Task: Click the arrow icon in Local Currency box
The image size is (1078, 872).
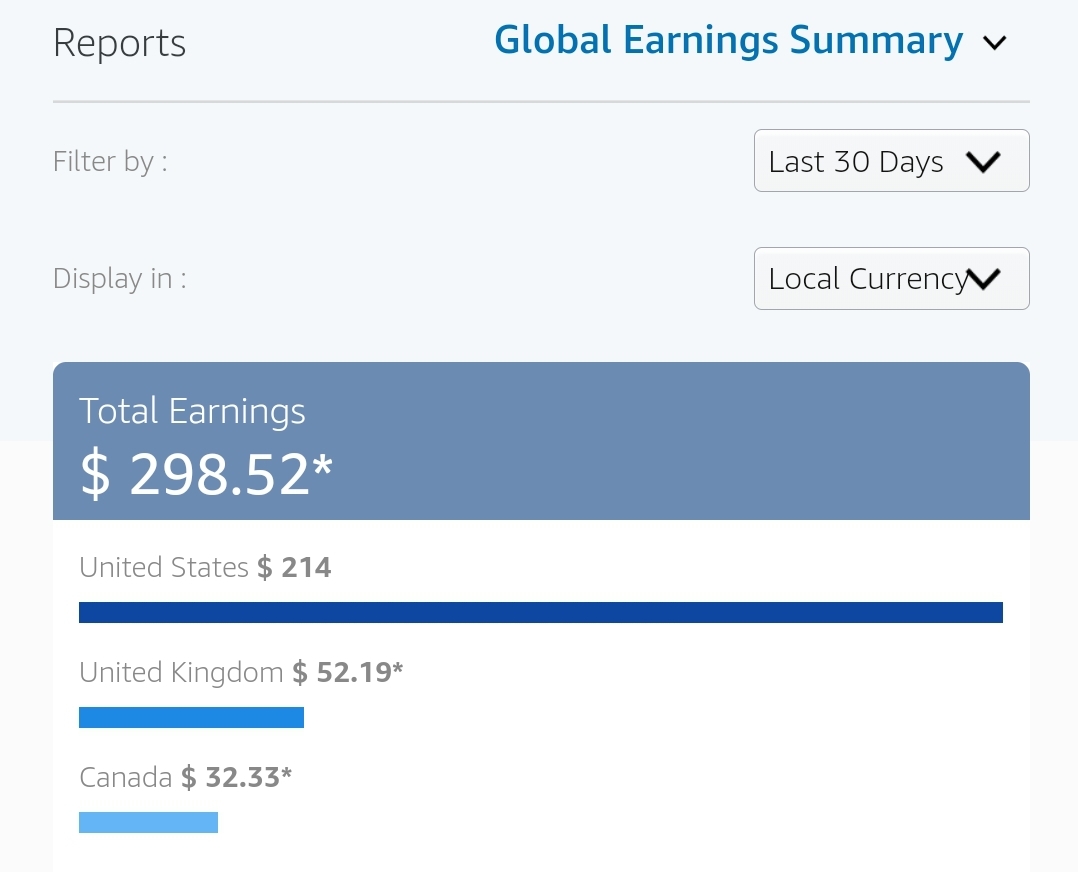Action: click(984, 279)
